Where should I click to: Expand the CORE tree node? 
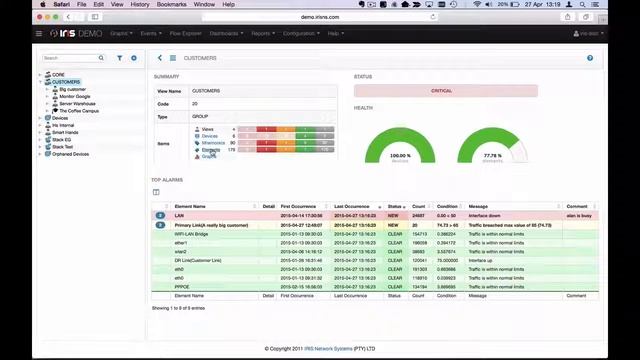(x=40, y=75)
